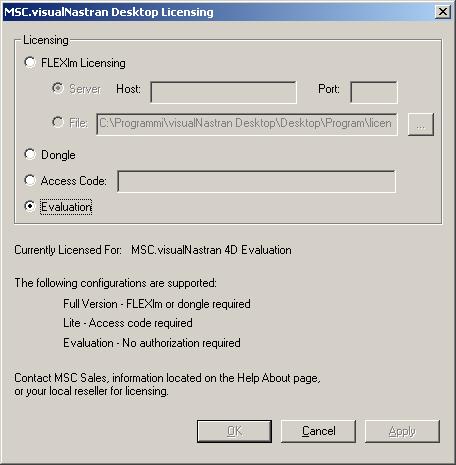Open file browser with the ... button
Screen dimensions: 456x465
pos(421,124)
